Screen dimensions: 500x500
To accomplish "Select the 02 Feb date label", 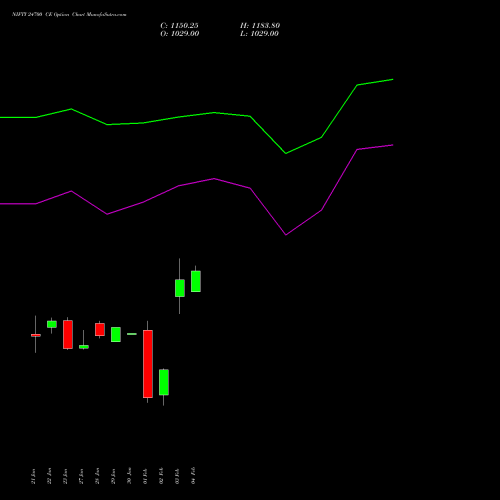I will click(x=161, y=476).
